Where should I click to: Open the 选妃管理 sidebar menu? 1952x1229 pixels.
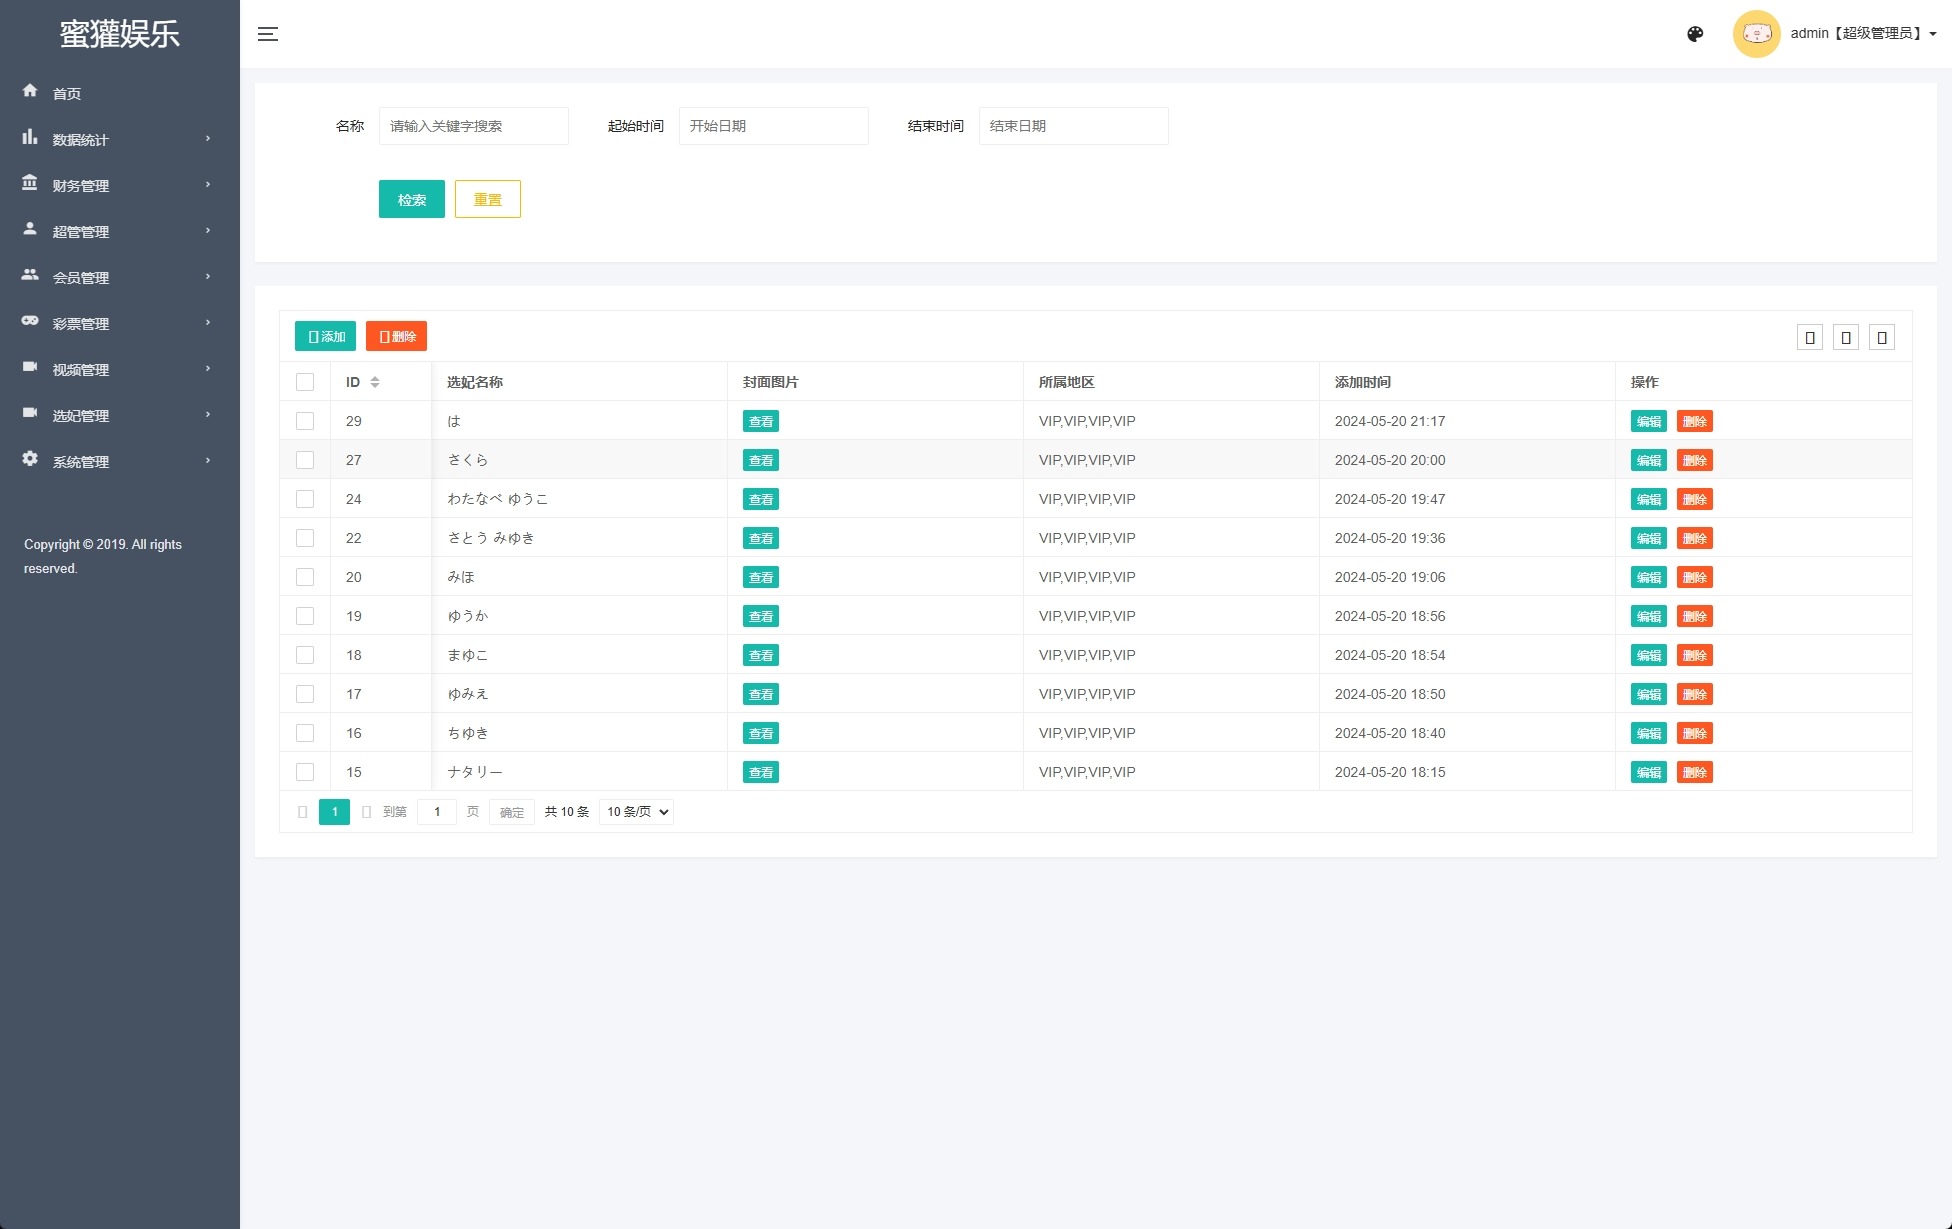[x=81, y=416]
